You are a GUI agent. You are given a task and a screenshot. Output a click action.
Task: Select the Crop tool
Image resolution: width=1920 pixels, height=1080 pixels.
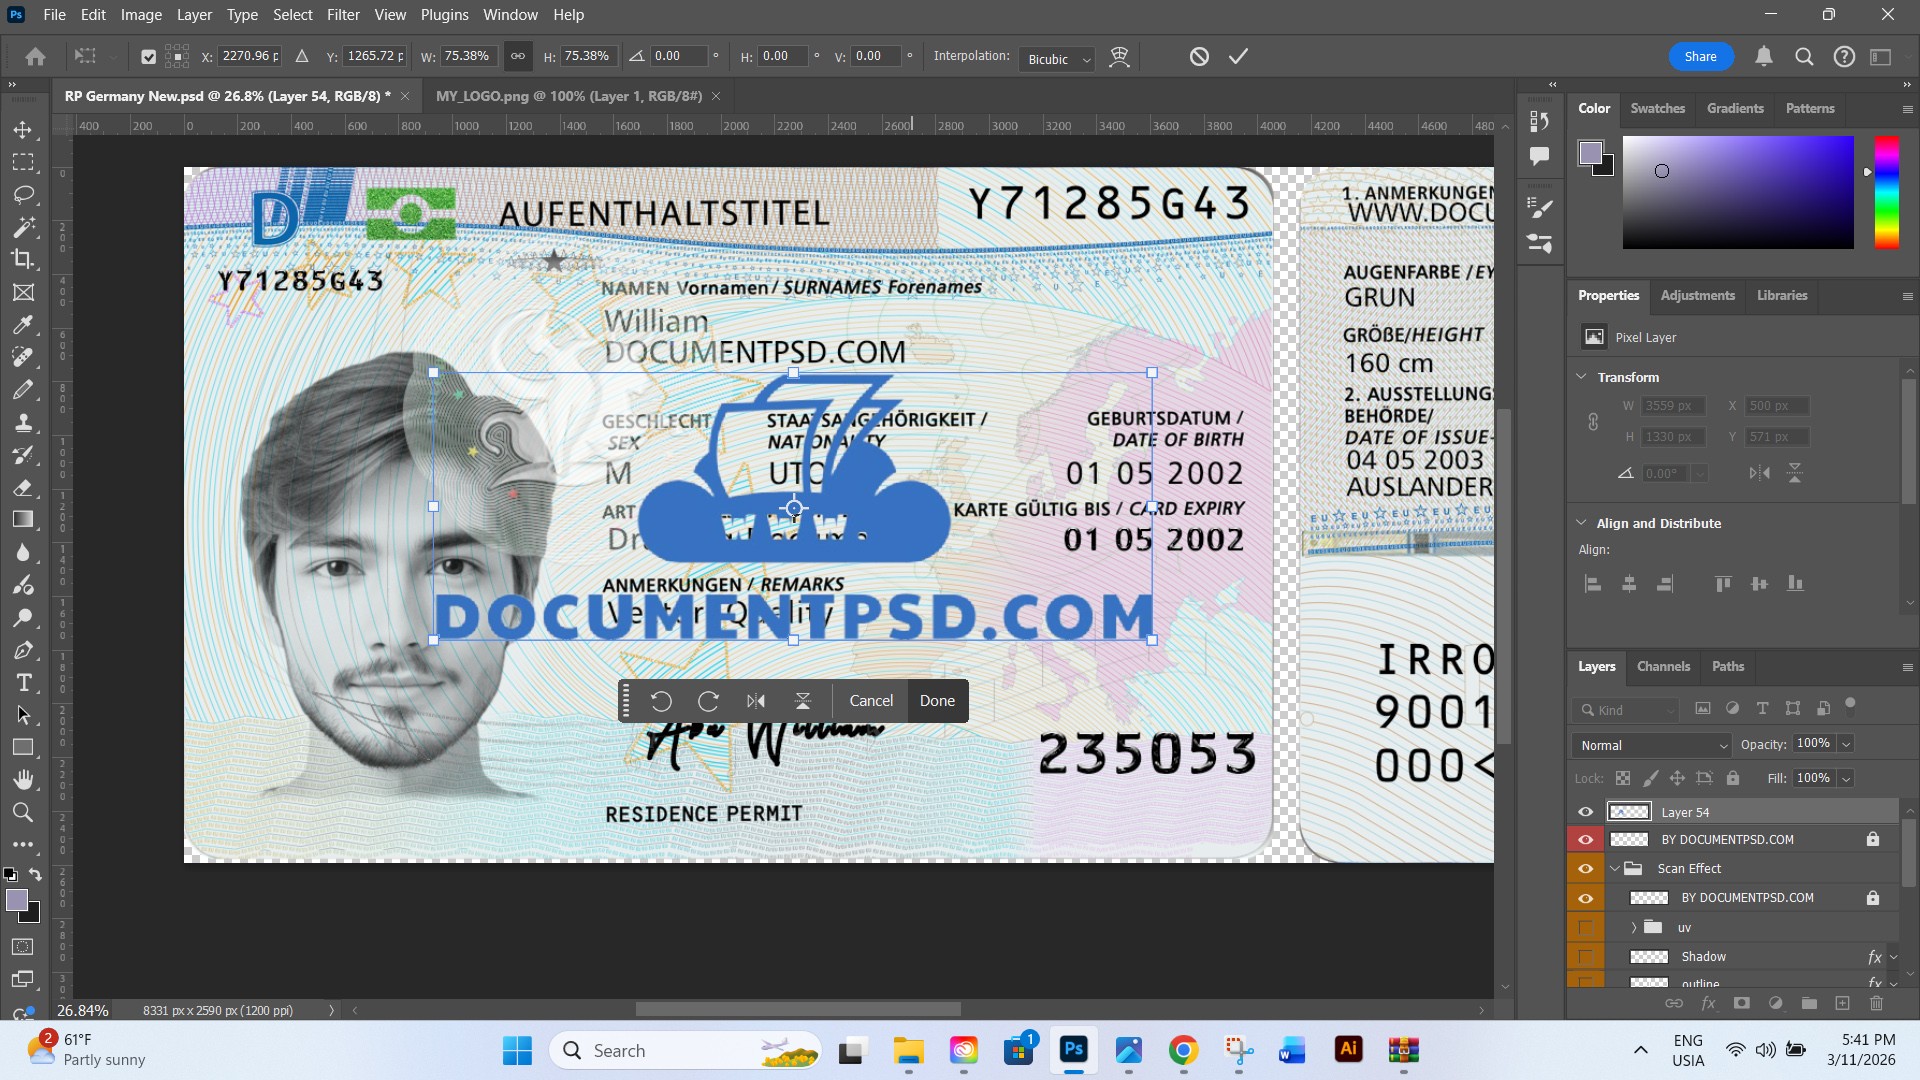coord(23,259)
